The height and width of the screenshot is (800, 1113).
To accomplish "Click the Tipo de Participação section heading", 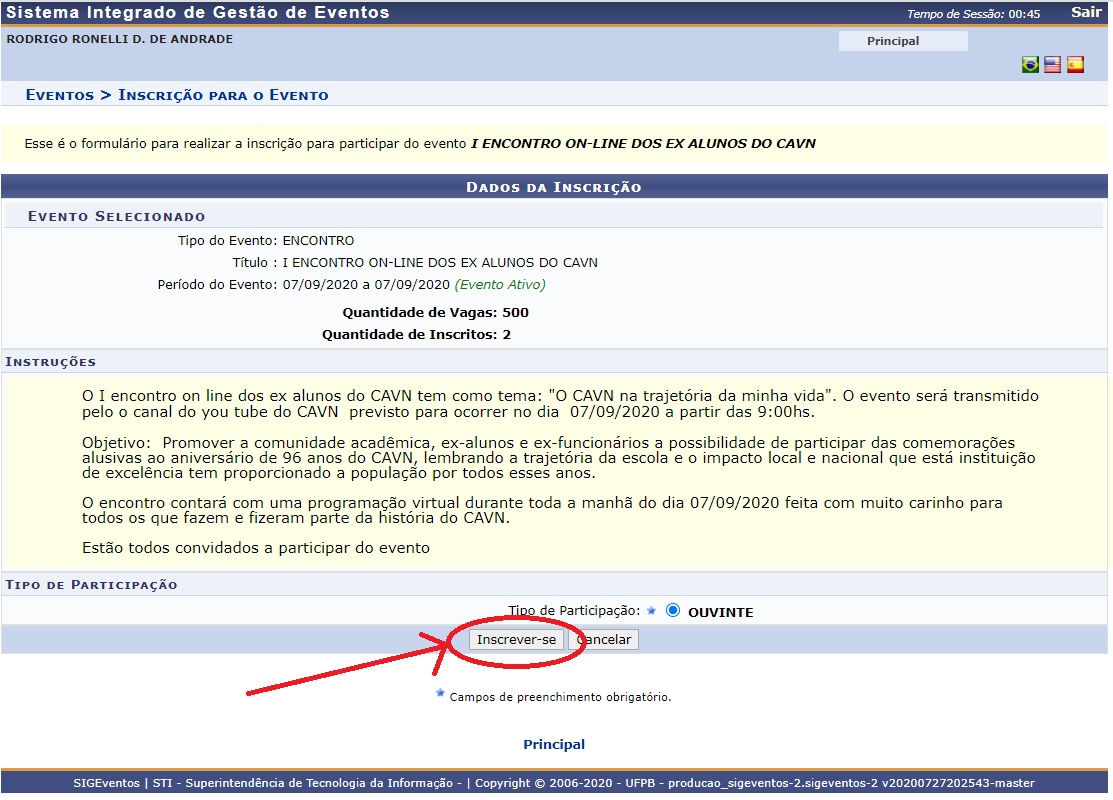I will pyautogui.click(x=91, y=584).
